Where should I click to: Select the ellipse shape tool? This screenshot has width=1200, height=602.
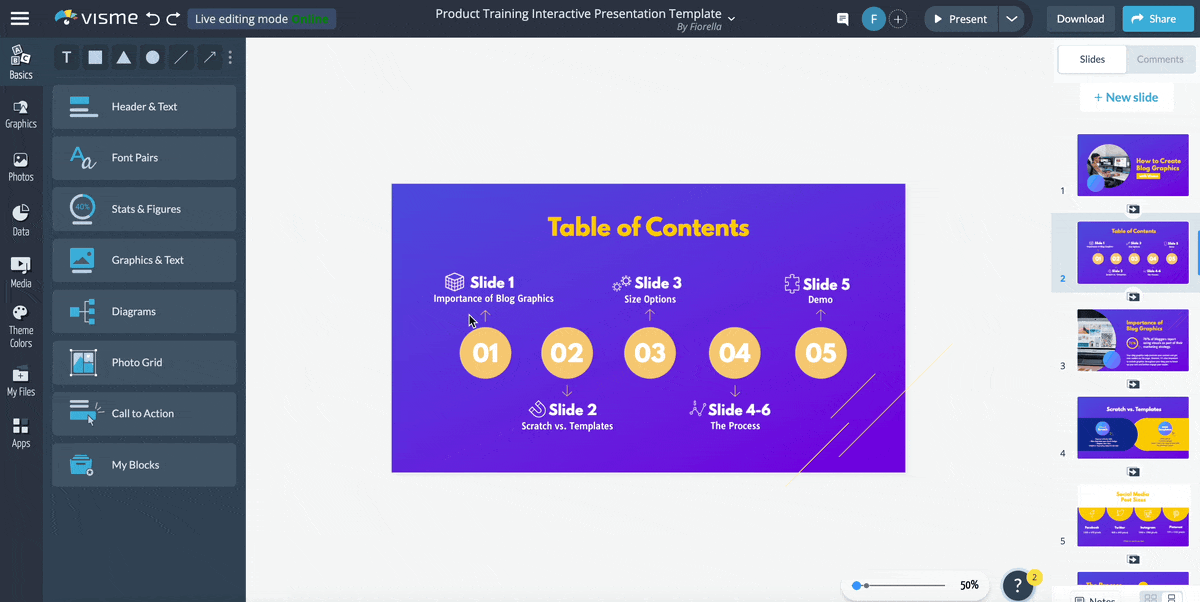pos(152,57)
